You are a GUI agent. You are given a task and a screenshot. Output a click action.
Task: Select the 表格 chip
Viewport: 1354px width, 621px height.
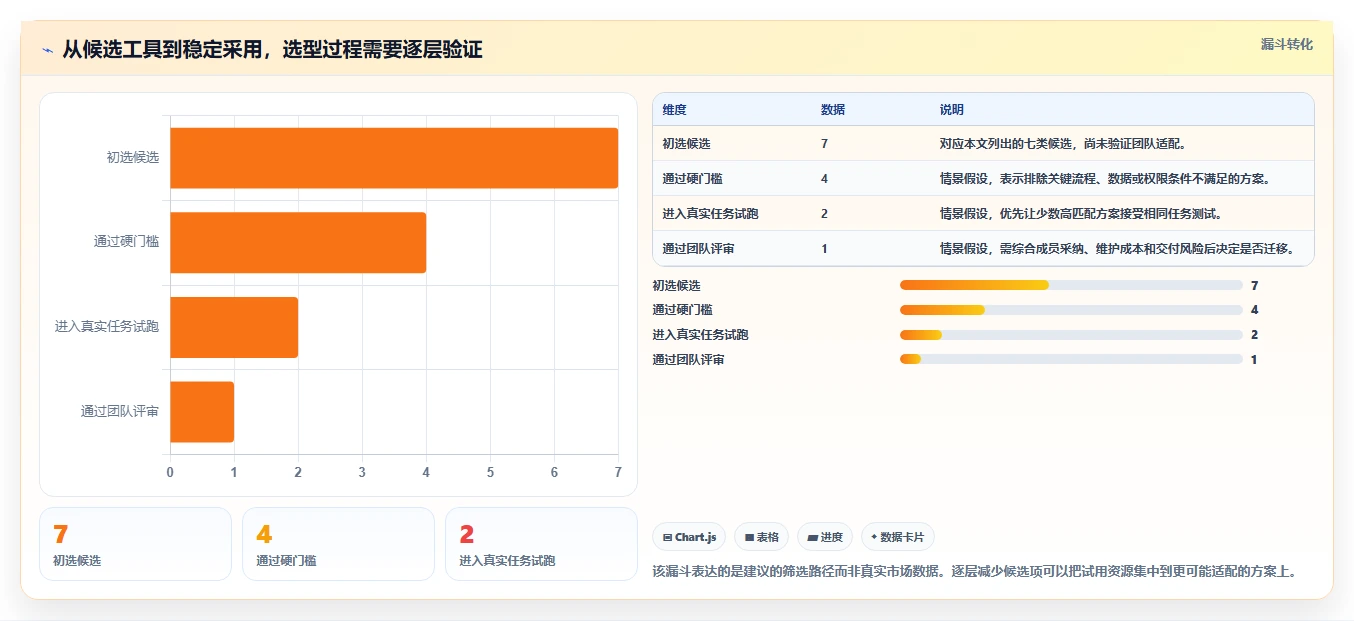point(761,537)
